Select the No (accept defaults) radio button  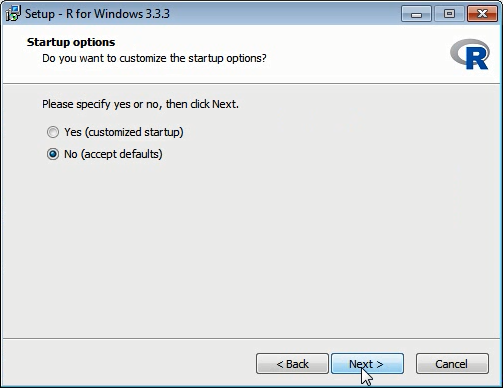click(53, 154)
